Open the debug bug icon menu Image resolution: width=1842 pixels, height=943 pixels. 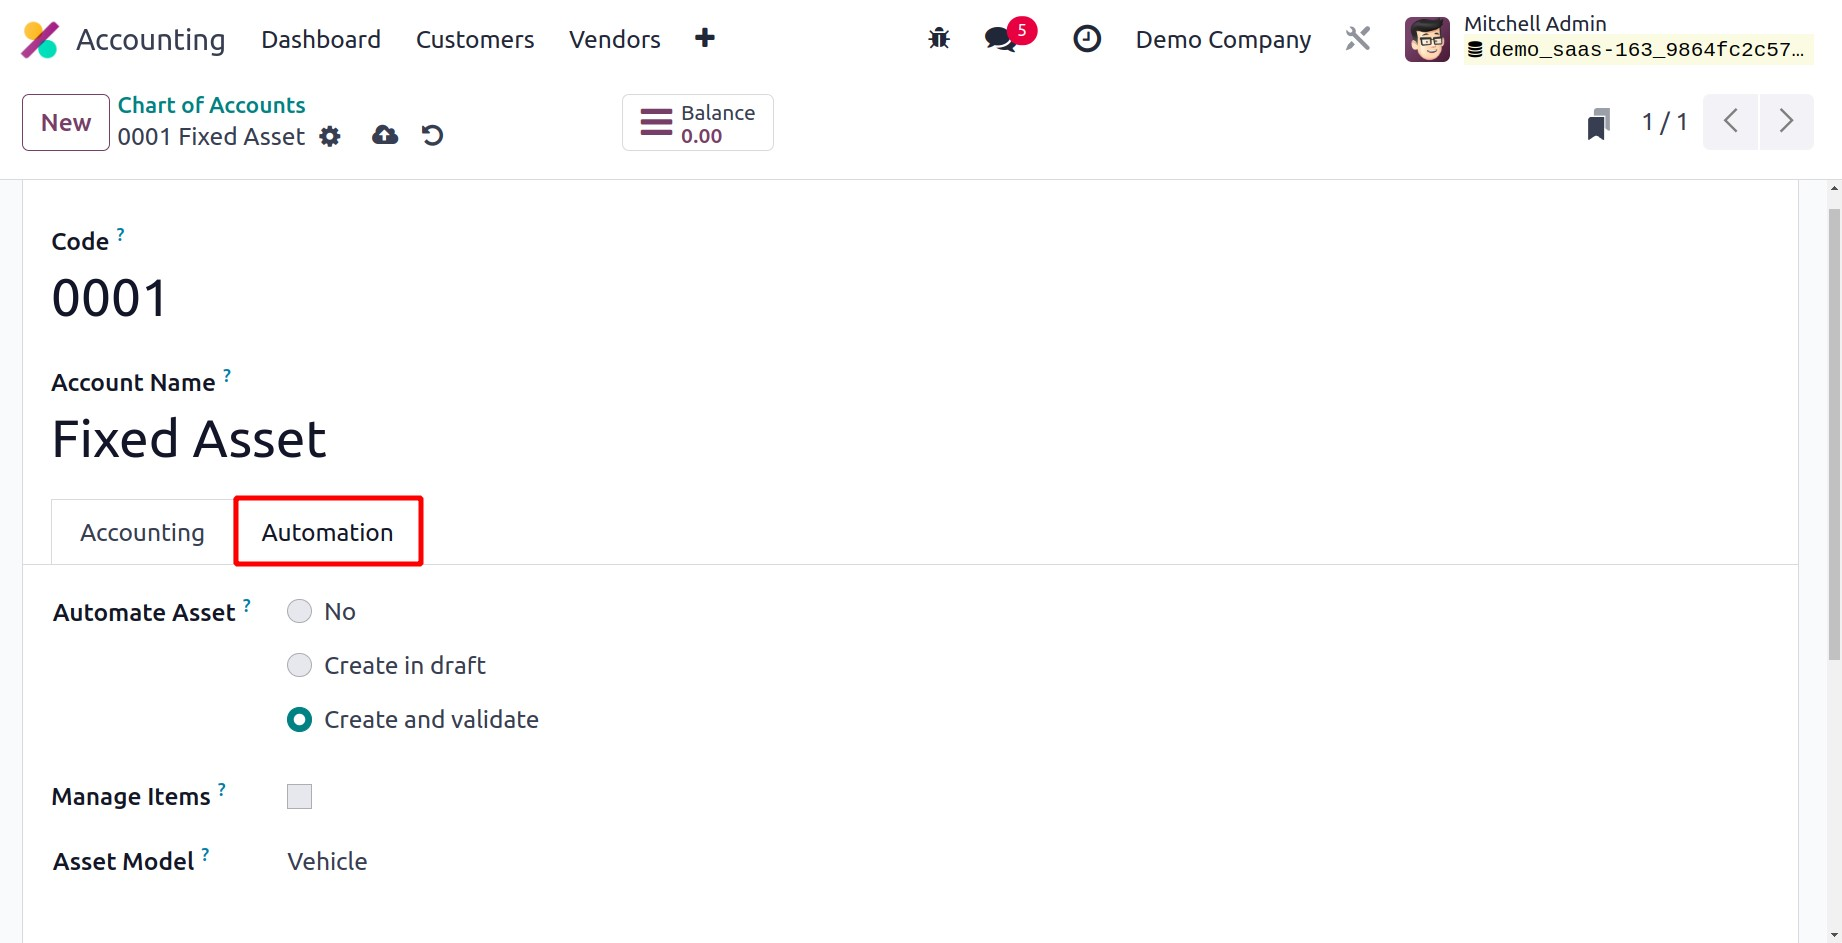pos(938,39)
